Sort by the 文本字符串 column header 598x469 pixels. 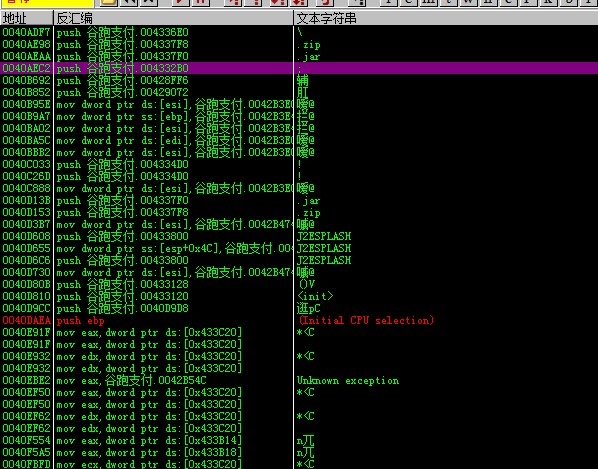pos(446,18)
